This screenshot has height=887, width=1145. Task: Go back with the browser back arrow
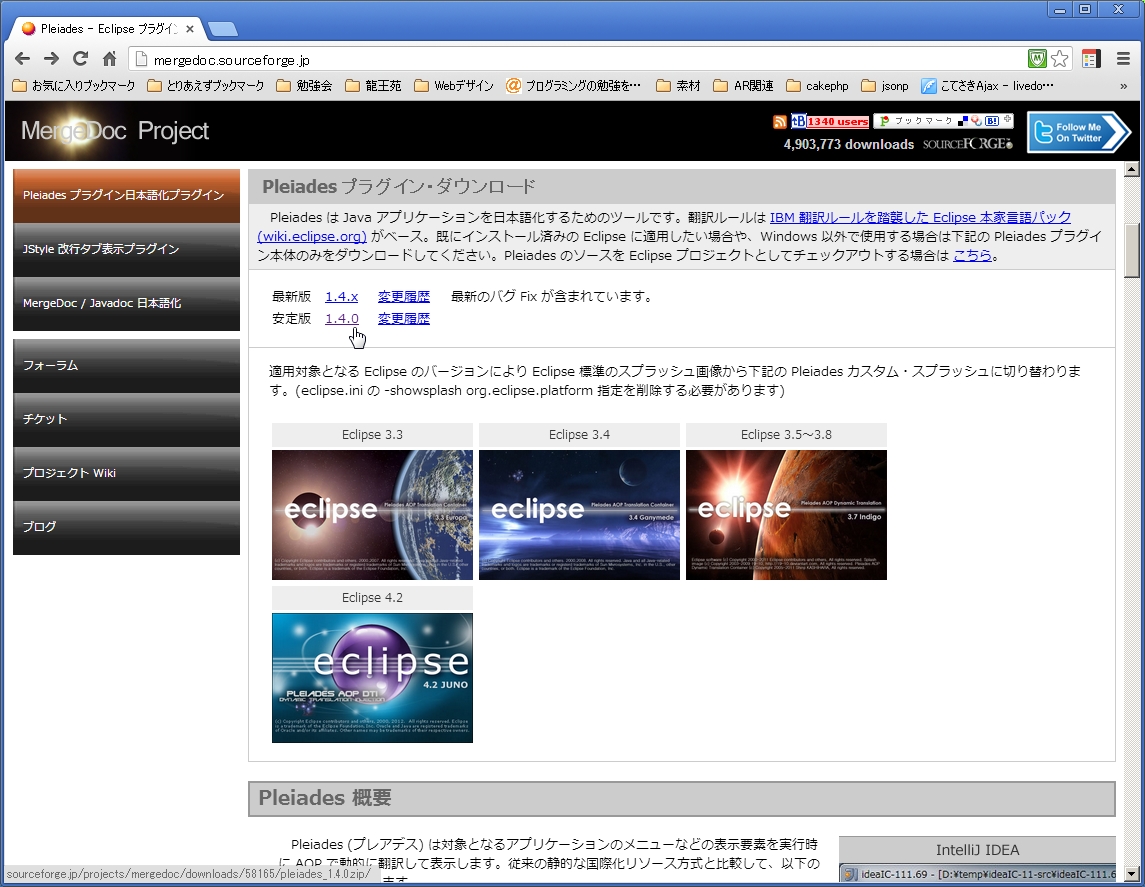pyautogui.click(x=23, y=59)
